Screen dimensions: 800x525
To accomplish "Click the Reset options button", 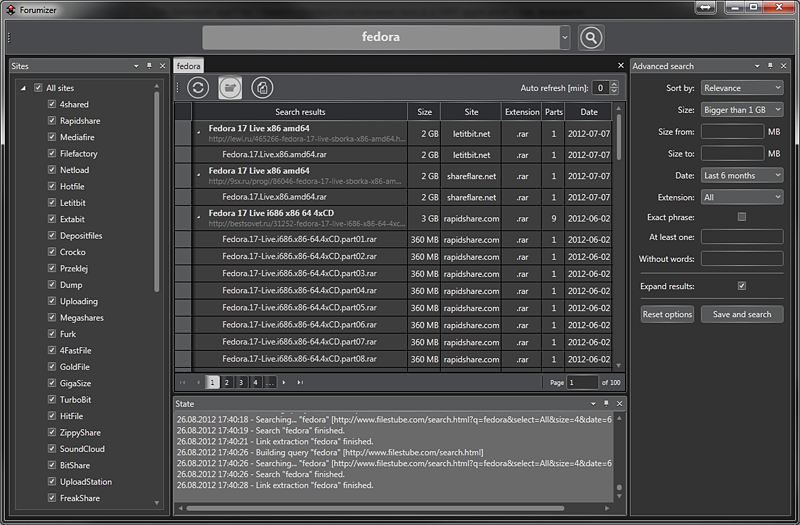I will pyautogui.click(x=667, y=314).
